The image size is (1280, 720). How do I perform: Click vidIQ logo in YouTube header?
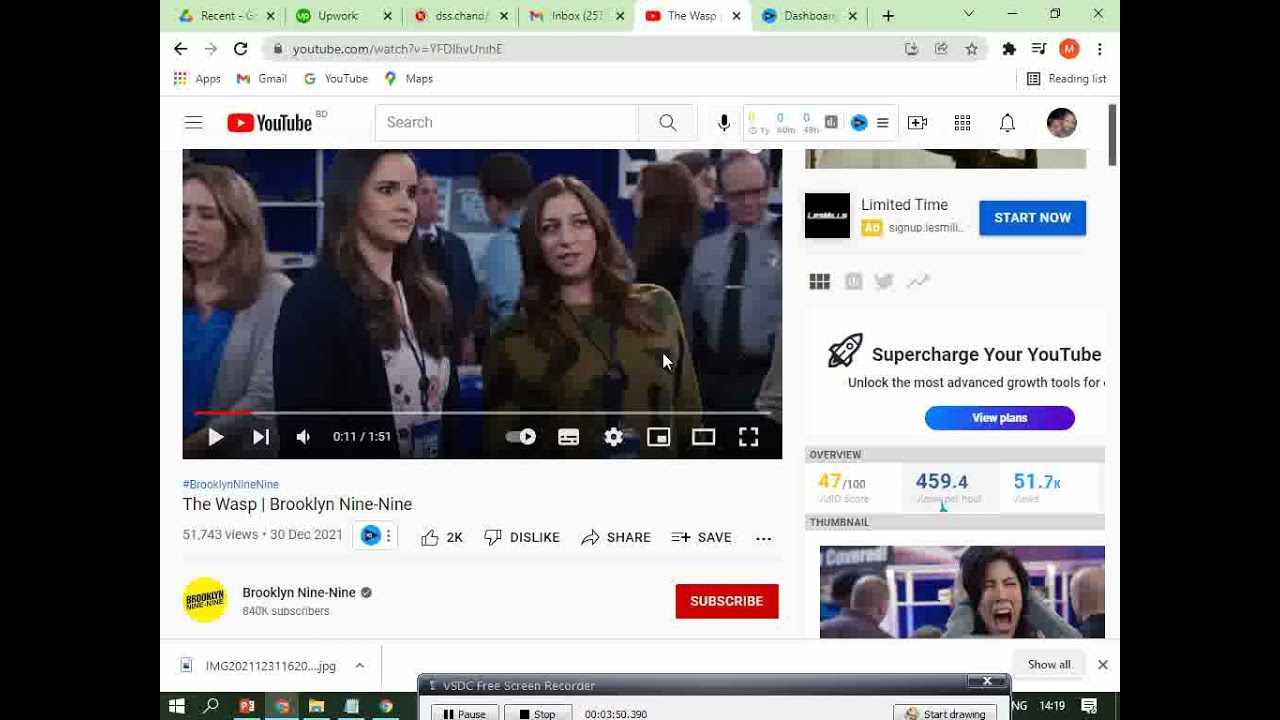pos(859,122)
